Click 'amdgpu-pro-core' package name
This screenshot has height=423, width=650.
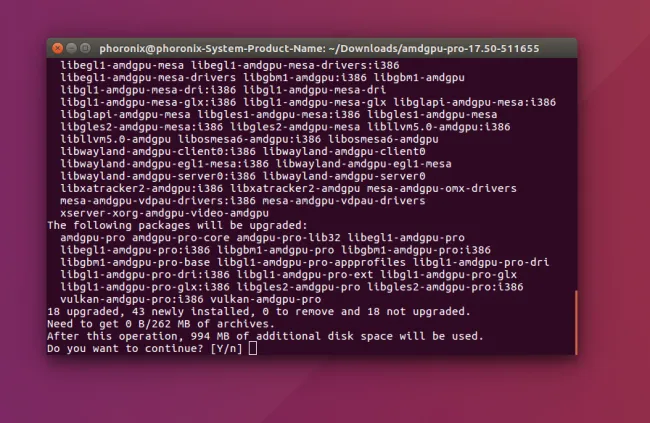tap(181, 238)
